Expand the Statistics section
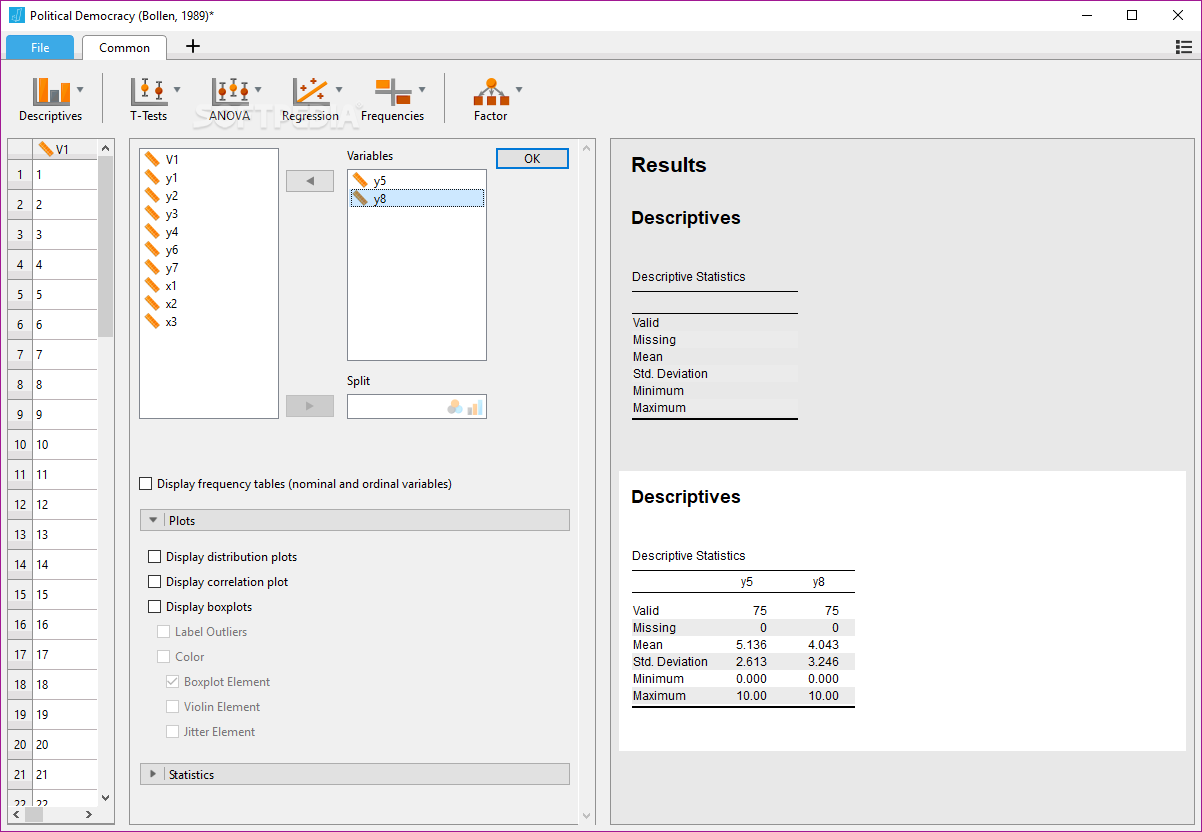This screenshot has width=1202, height=832. tap(154, 774)
